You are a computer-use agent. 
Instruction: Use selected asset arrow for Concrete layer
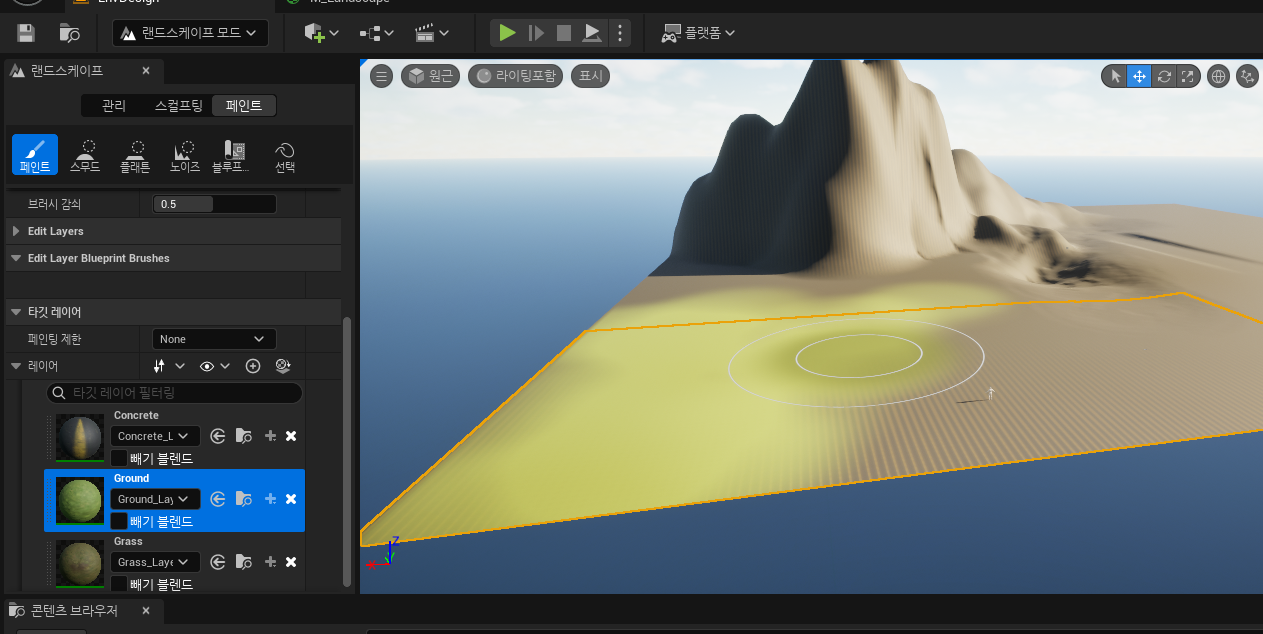tap(218, 436)
